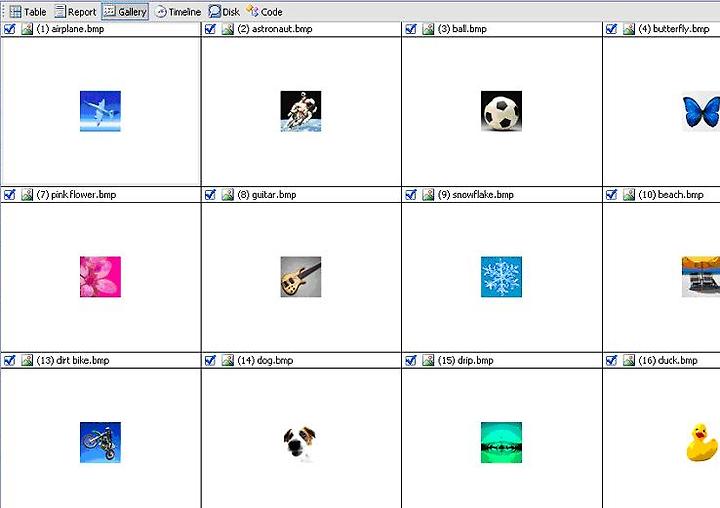720x508 pixels.
Task: Select the dog thumbnail image
Action: click(301, 442)
